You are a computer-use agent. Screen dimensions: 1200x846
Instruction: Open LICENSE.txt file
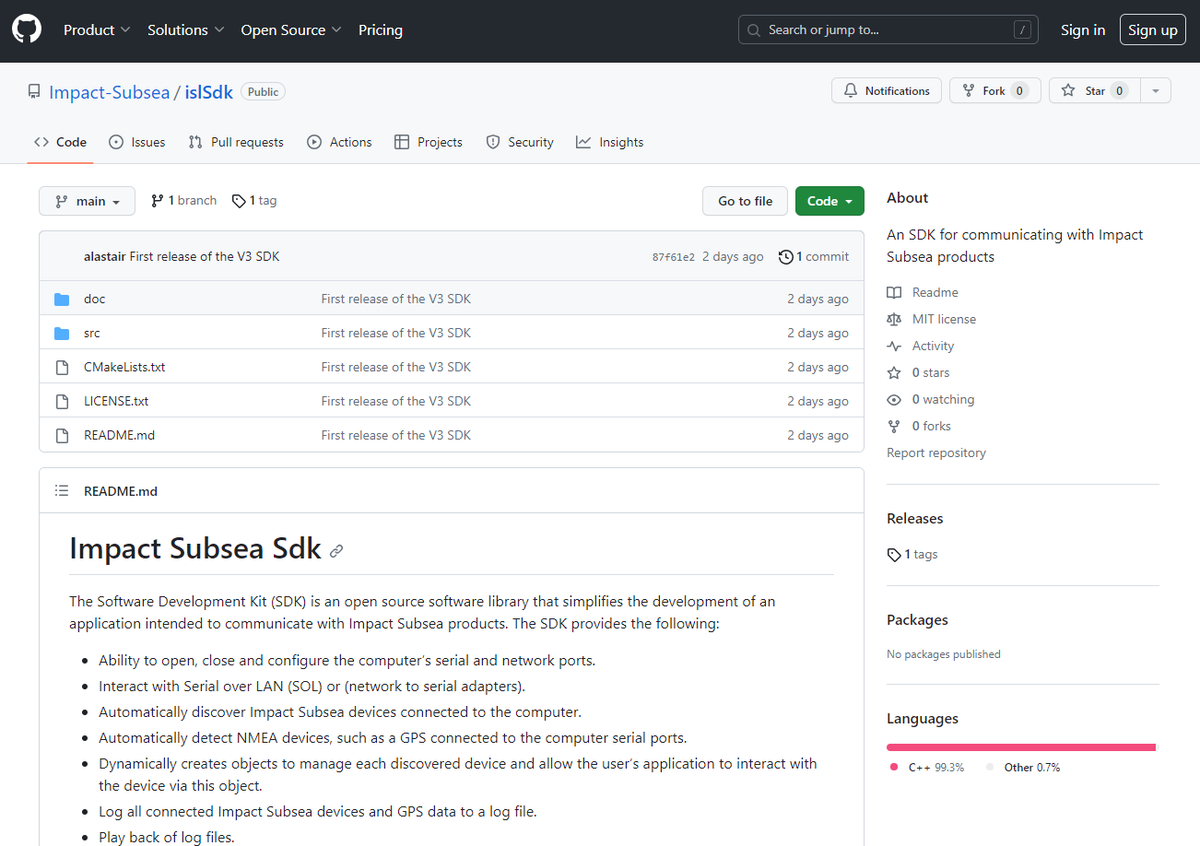116,401
